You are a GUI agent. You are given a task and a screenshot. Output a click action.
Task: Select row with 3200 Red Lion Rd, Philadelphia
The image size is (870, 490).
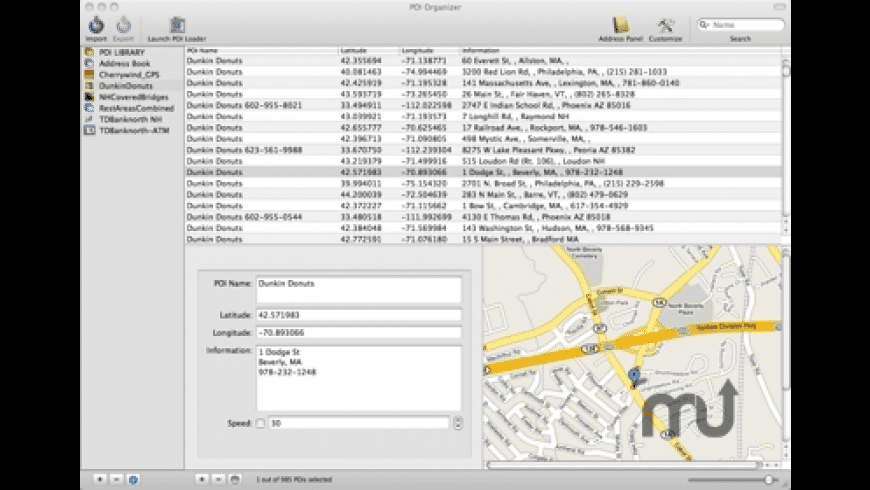483,72
